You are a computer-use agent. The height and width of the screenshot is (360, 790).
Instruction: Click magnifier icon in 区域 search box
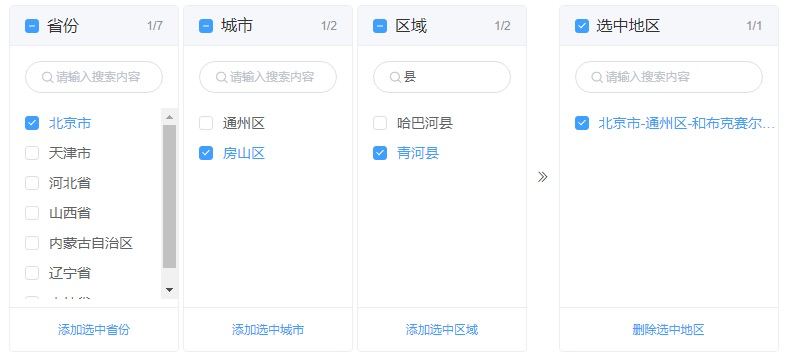point(396,77)
